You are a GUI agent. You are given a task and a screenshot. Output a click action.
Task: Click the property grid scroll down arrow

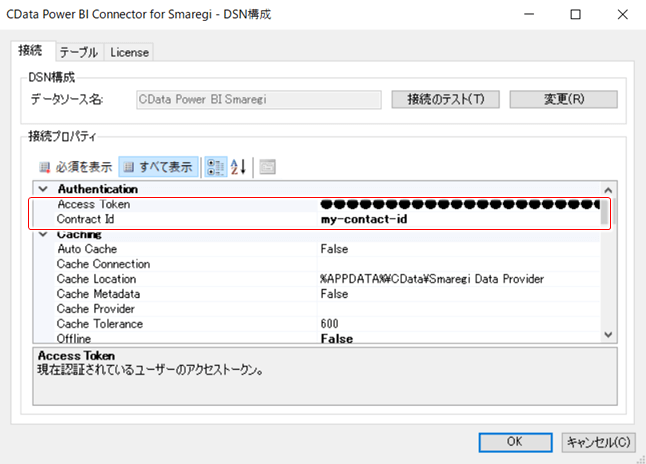coord(608,335)
